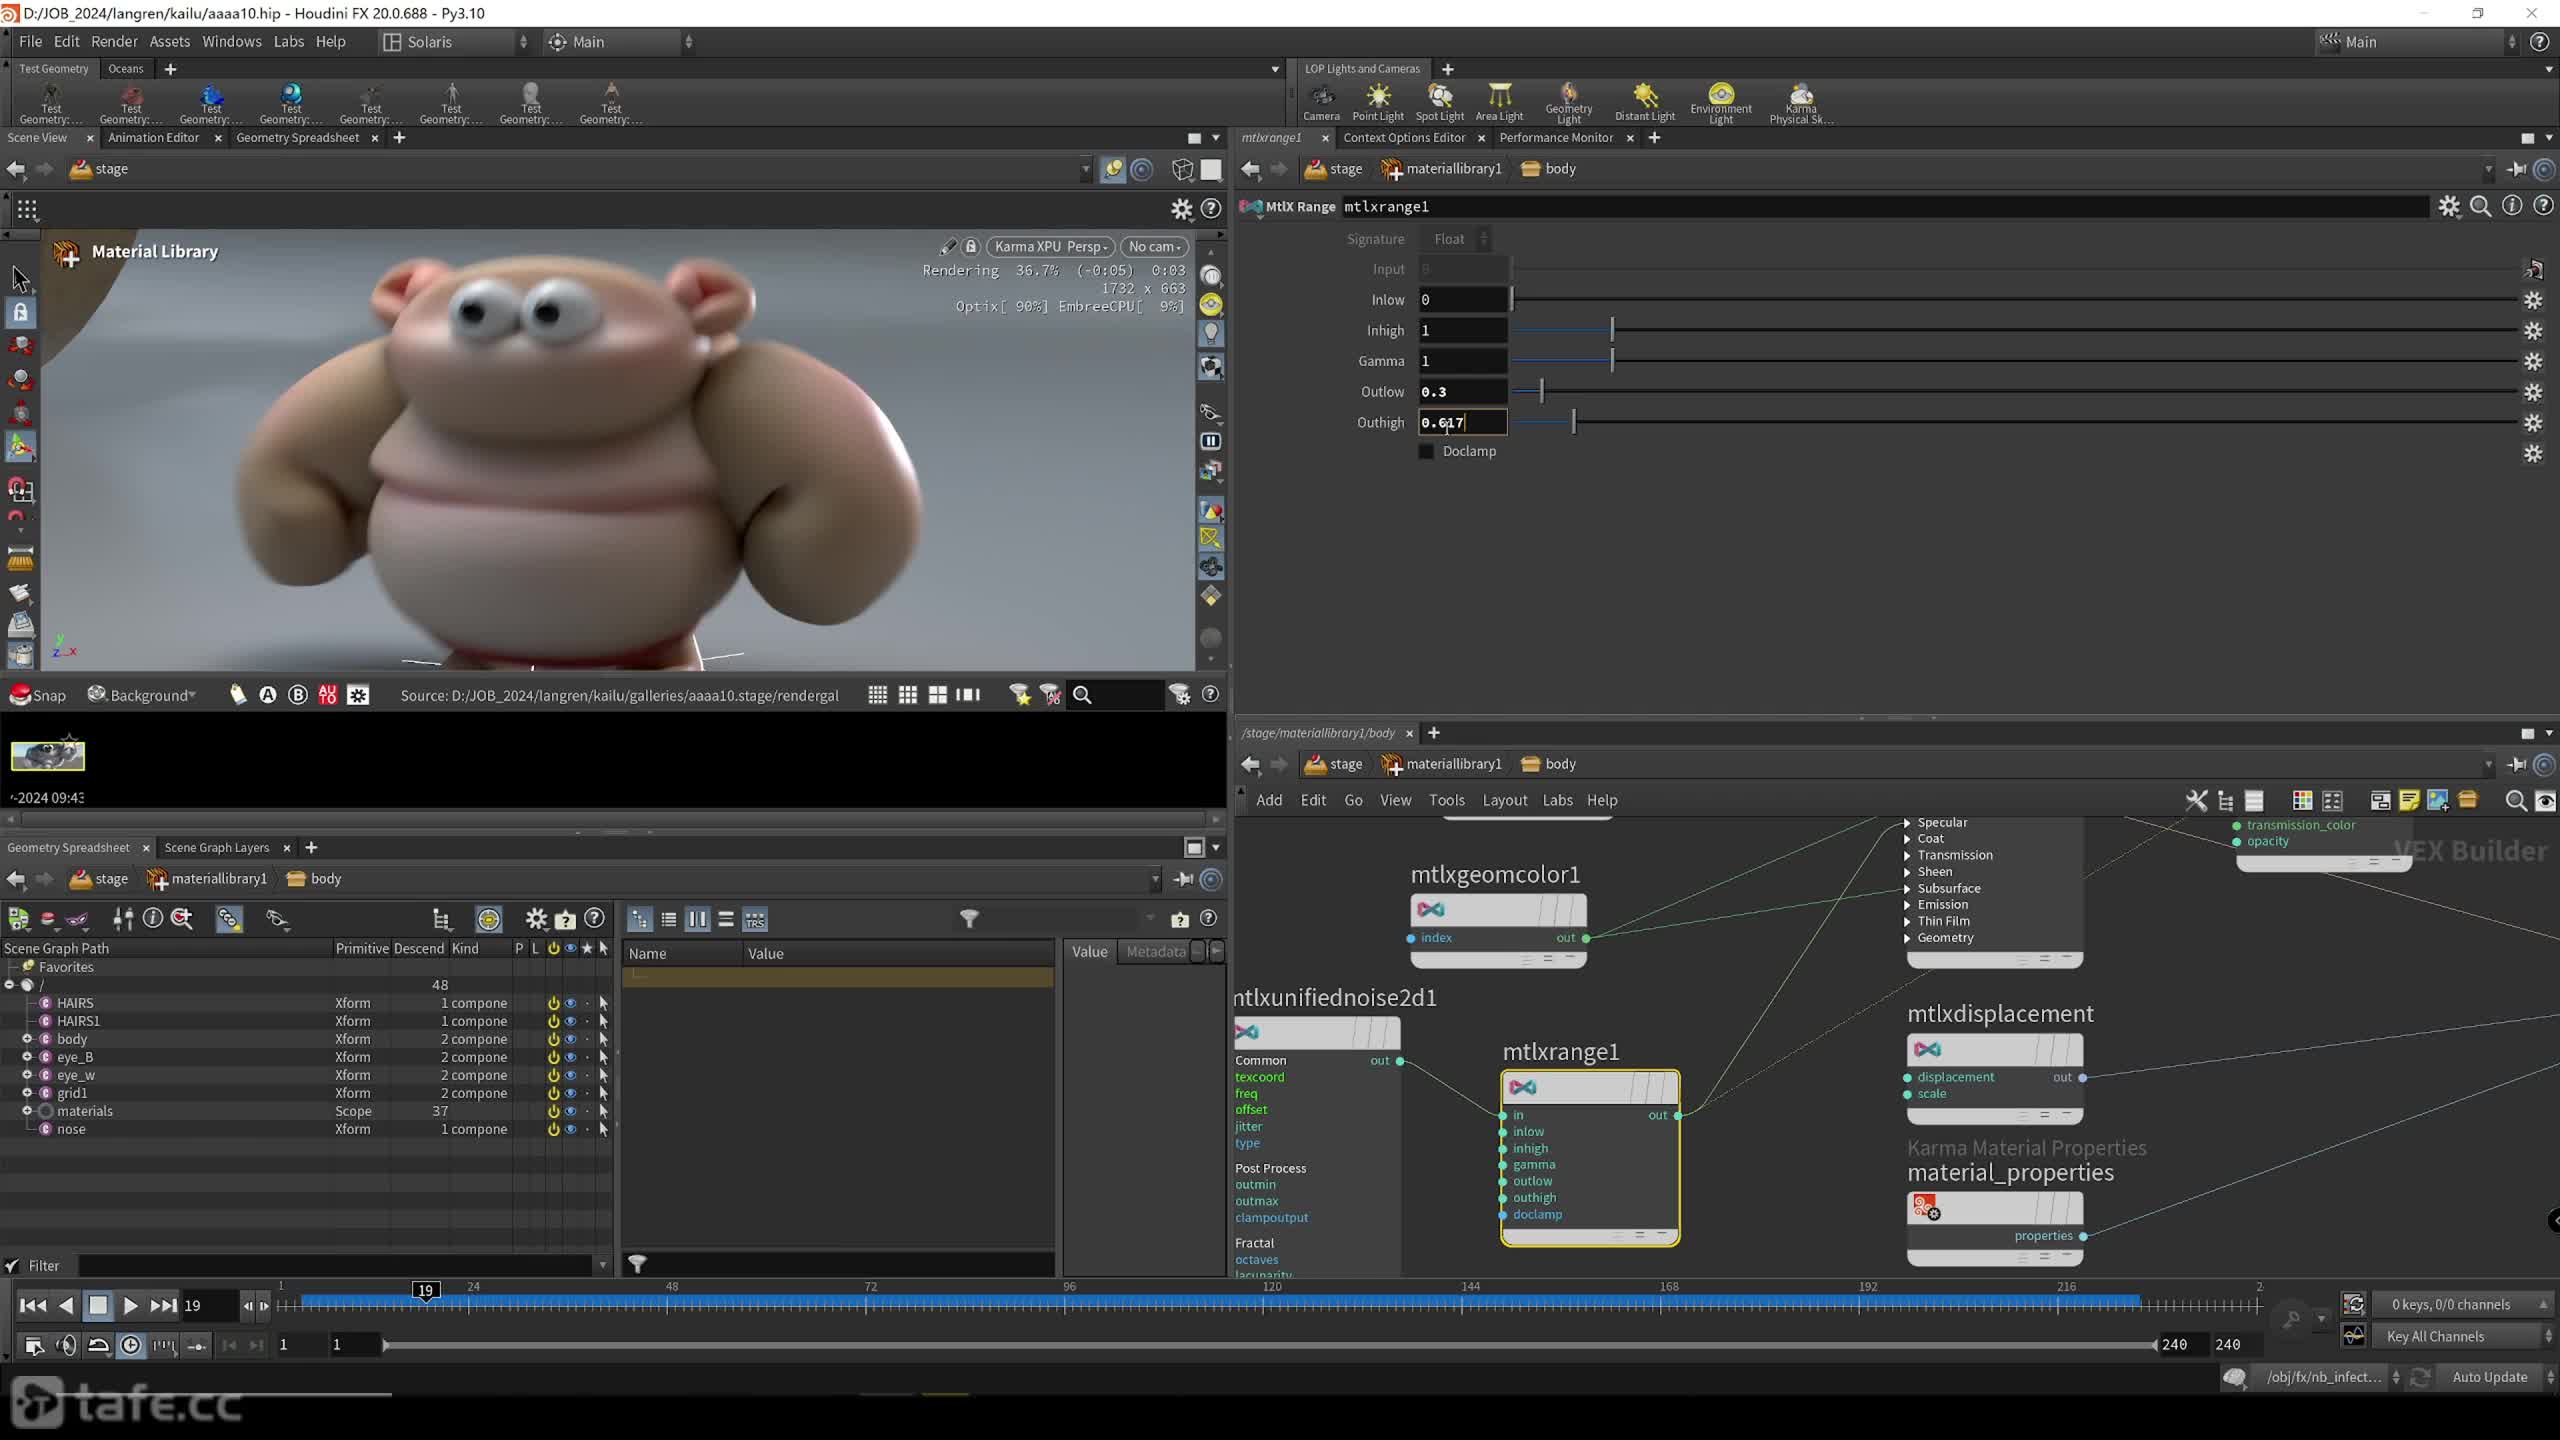
Task: Click the Outlow slider handle
Action: (1541, 392)
